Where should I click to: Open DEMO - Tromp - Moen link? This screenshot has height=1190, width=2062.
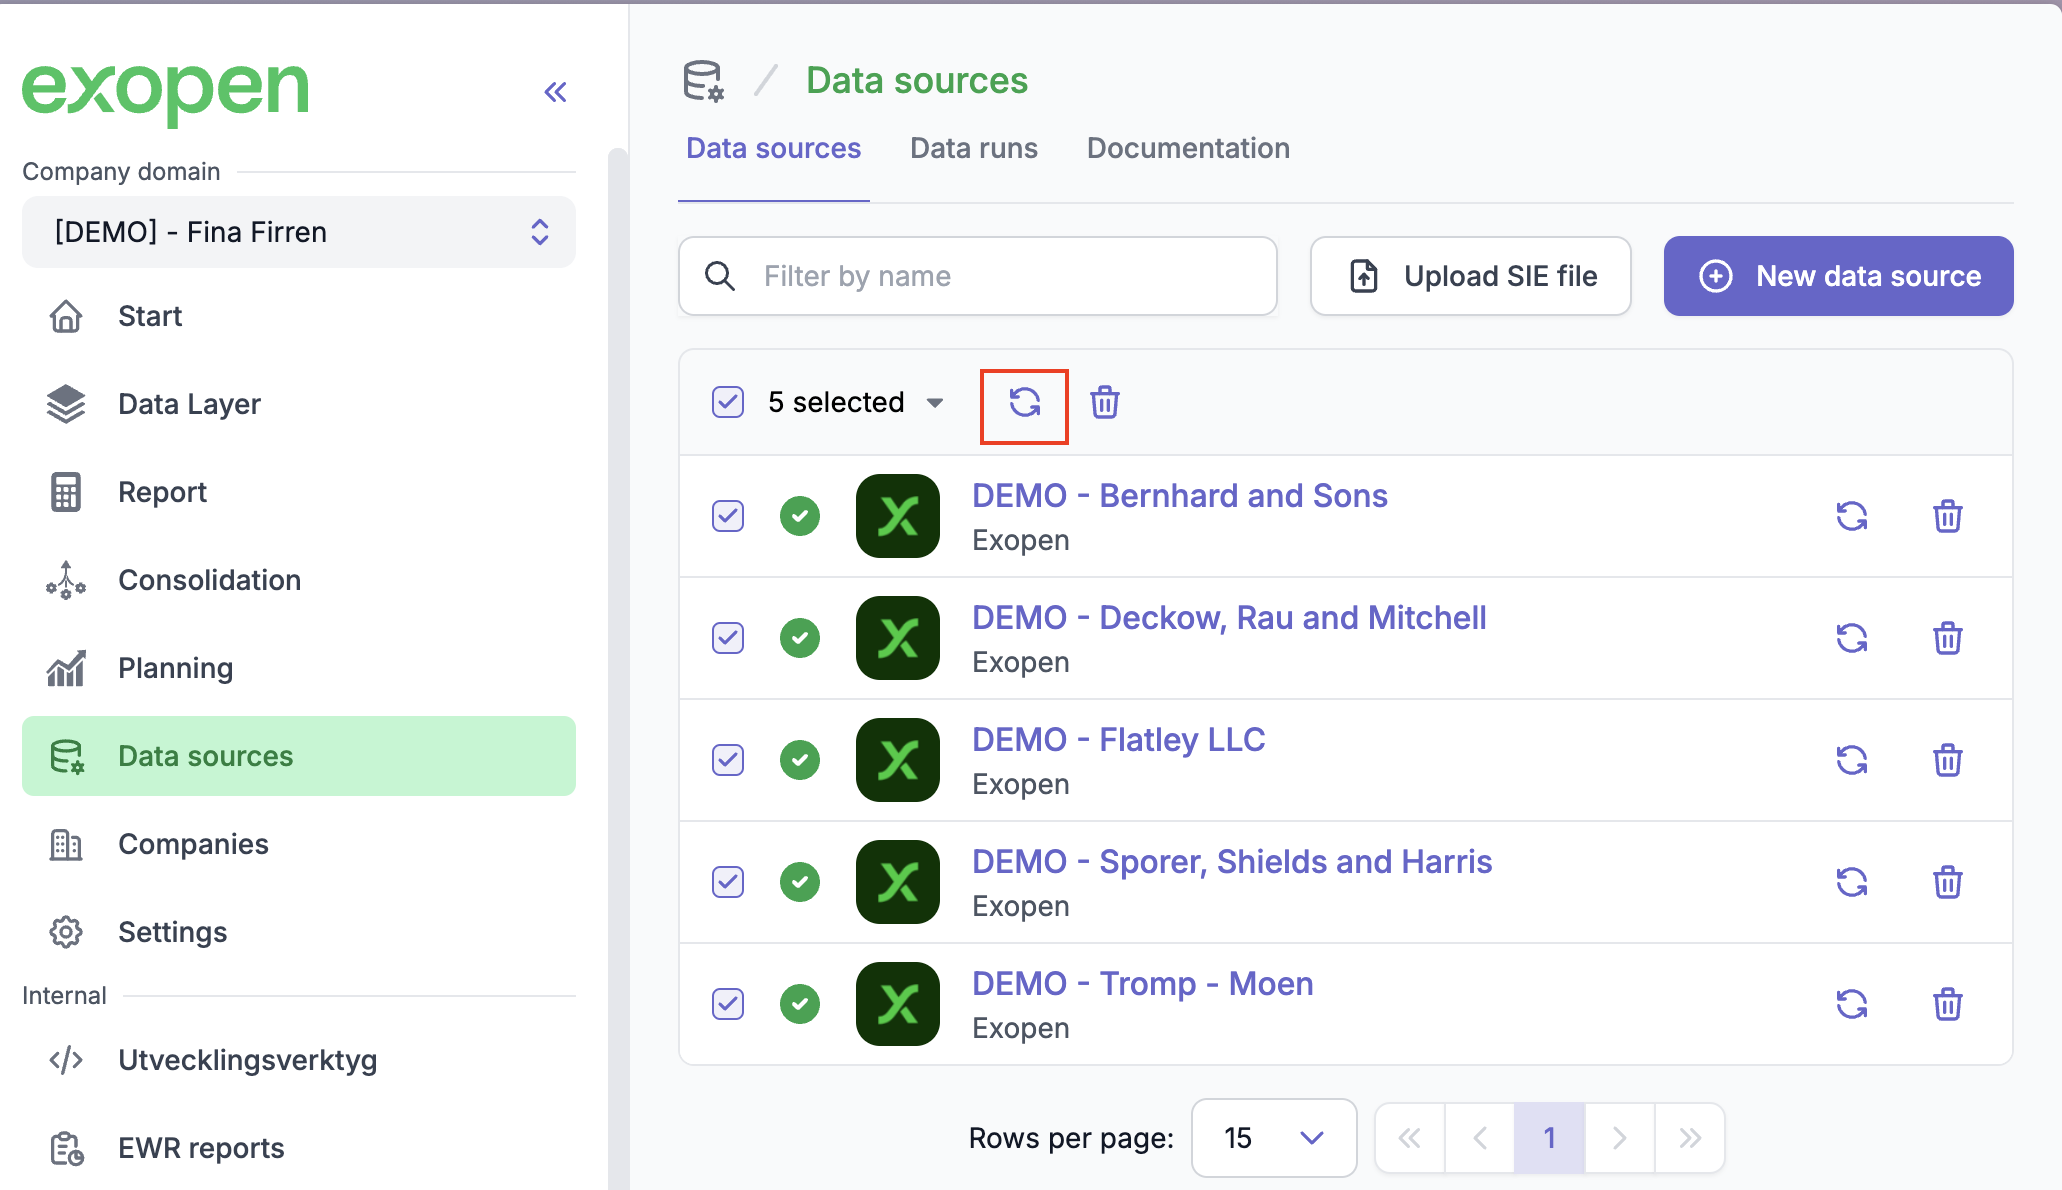pos(1143,984)
